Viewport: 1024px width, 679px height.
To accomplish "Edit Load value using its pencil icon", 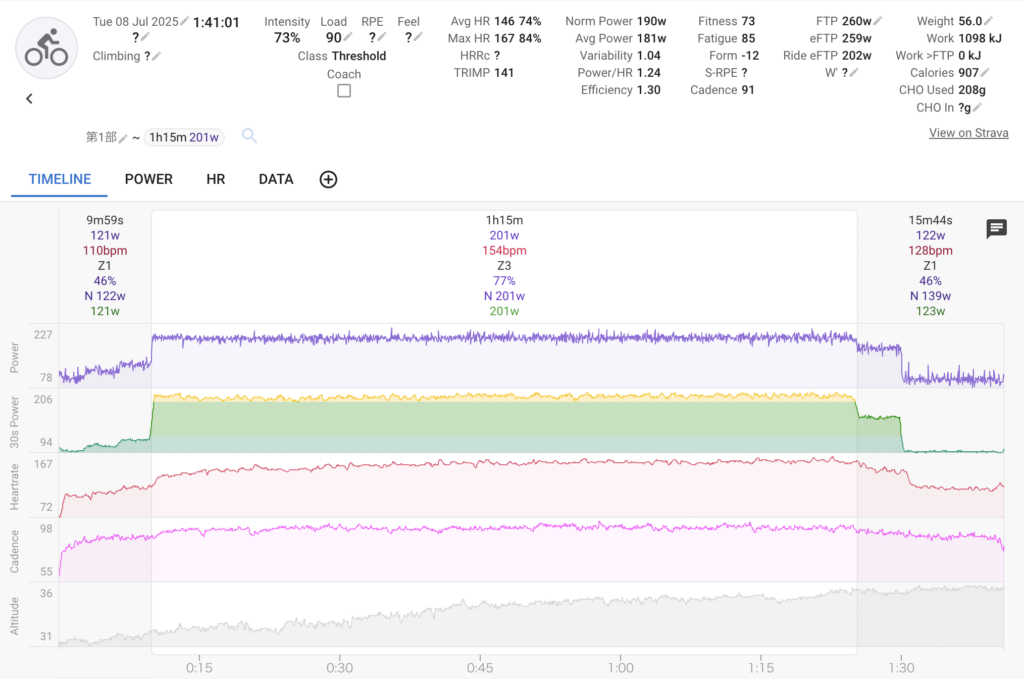I will point(347,38).
